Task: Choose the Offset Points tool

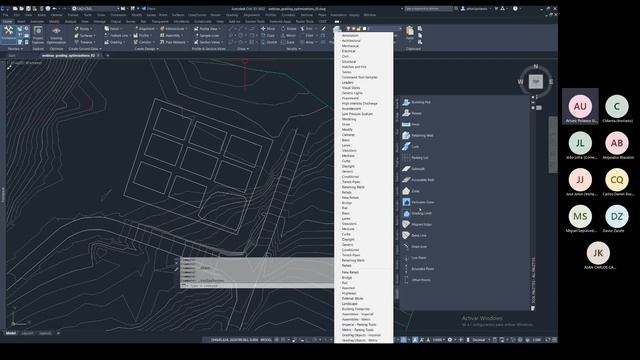Action: tap(416, 280)
